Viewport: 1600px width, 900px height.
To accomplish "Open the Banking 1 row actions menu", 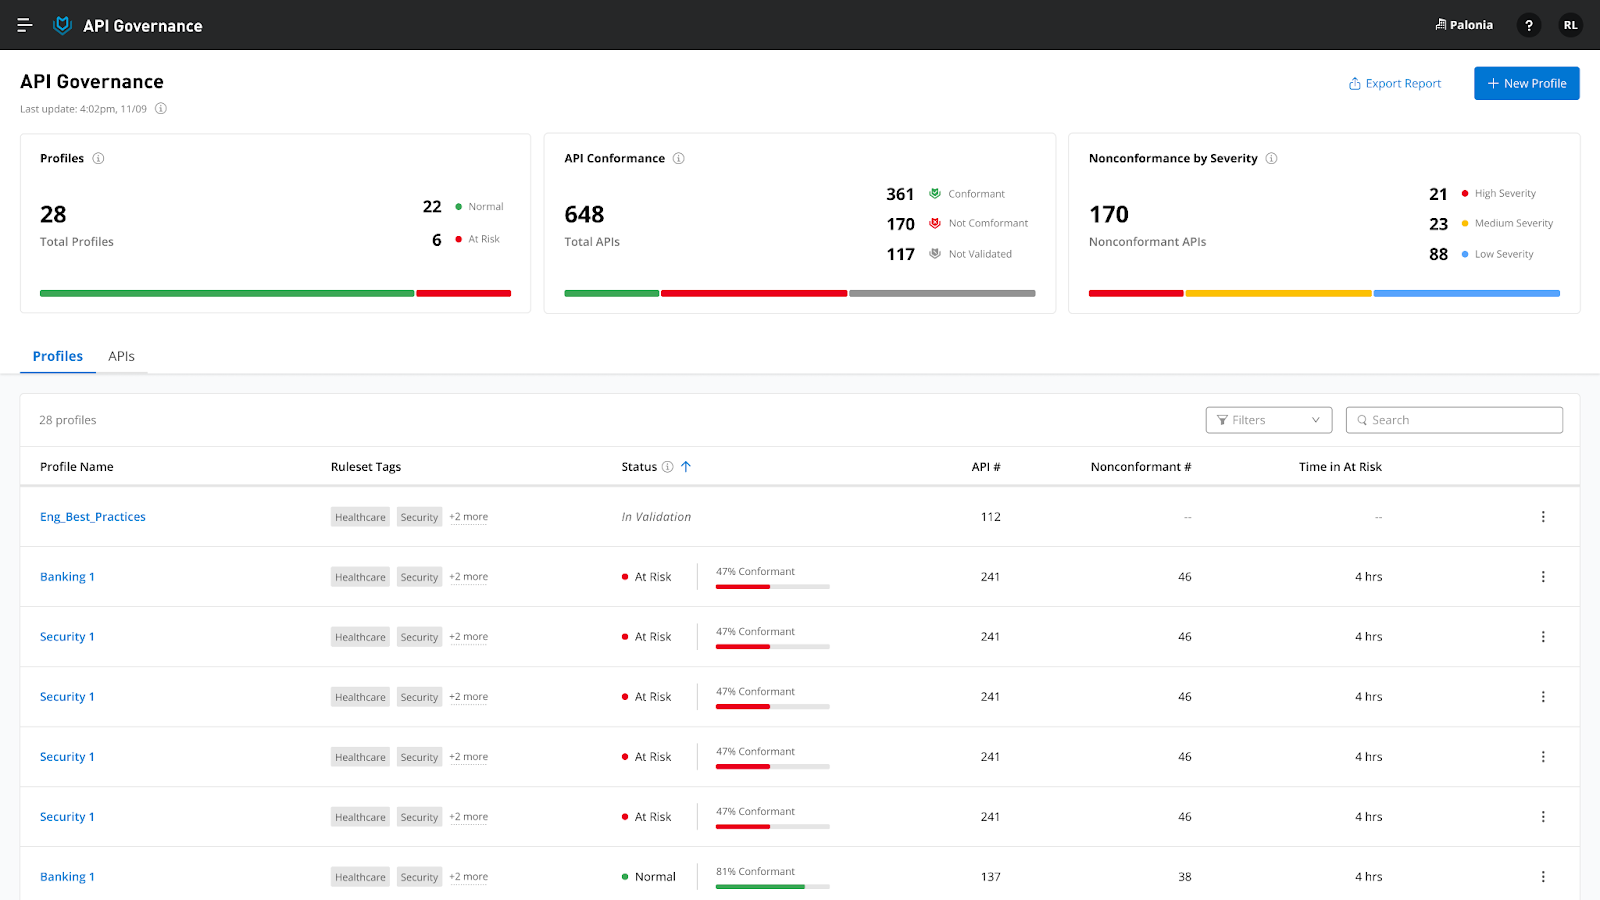I will tap(1543, 576).
